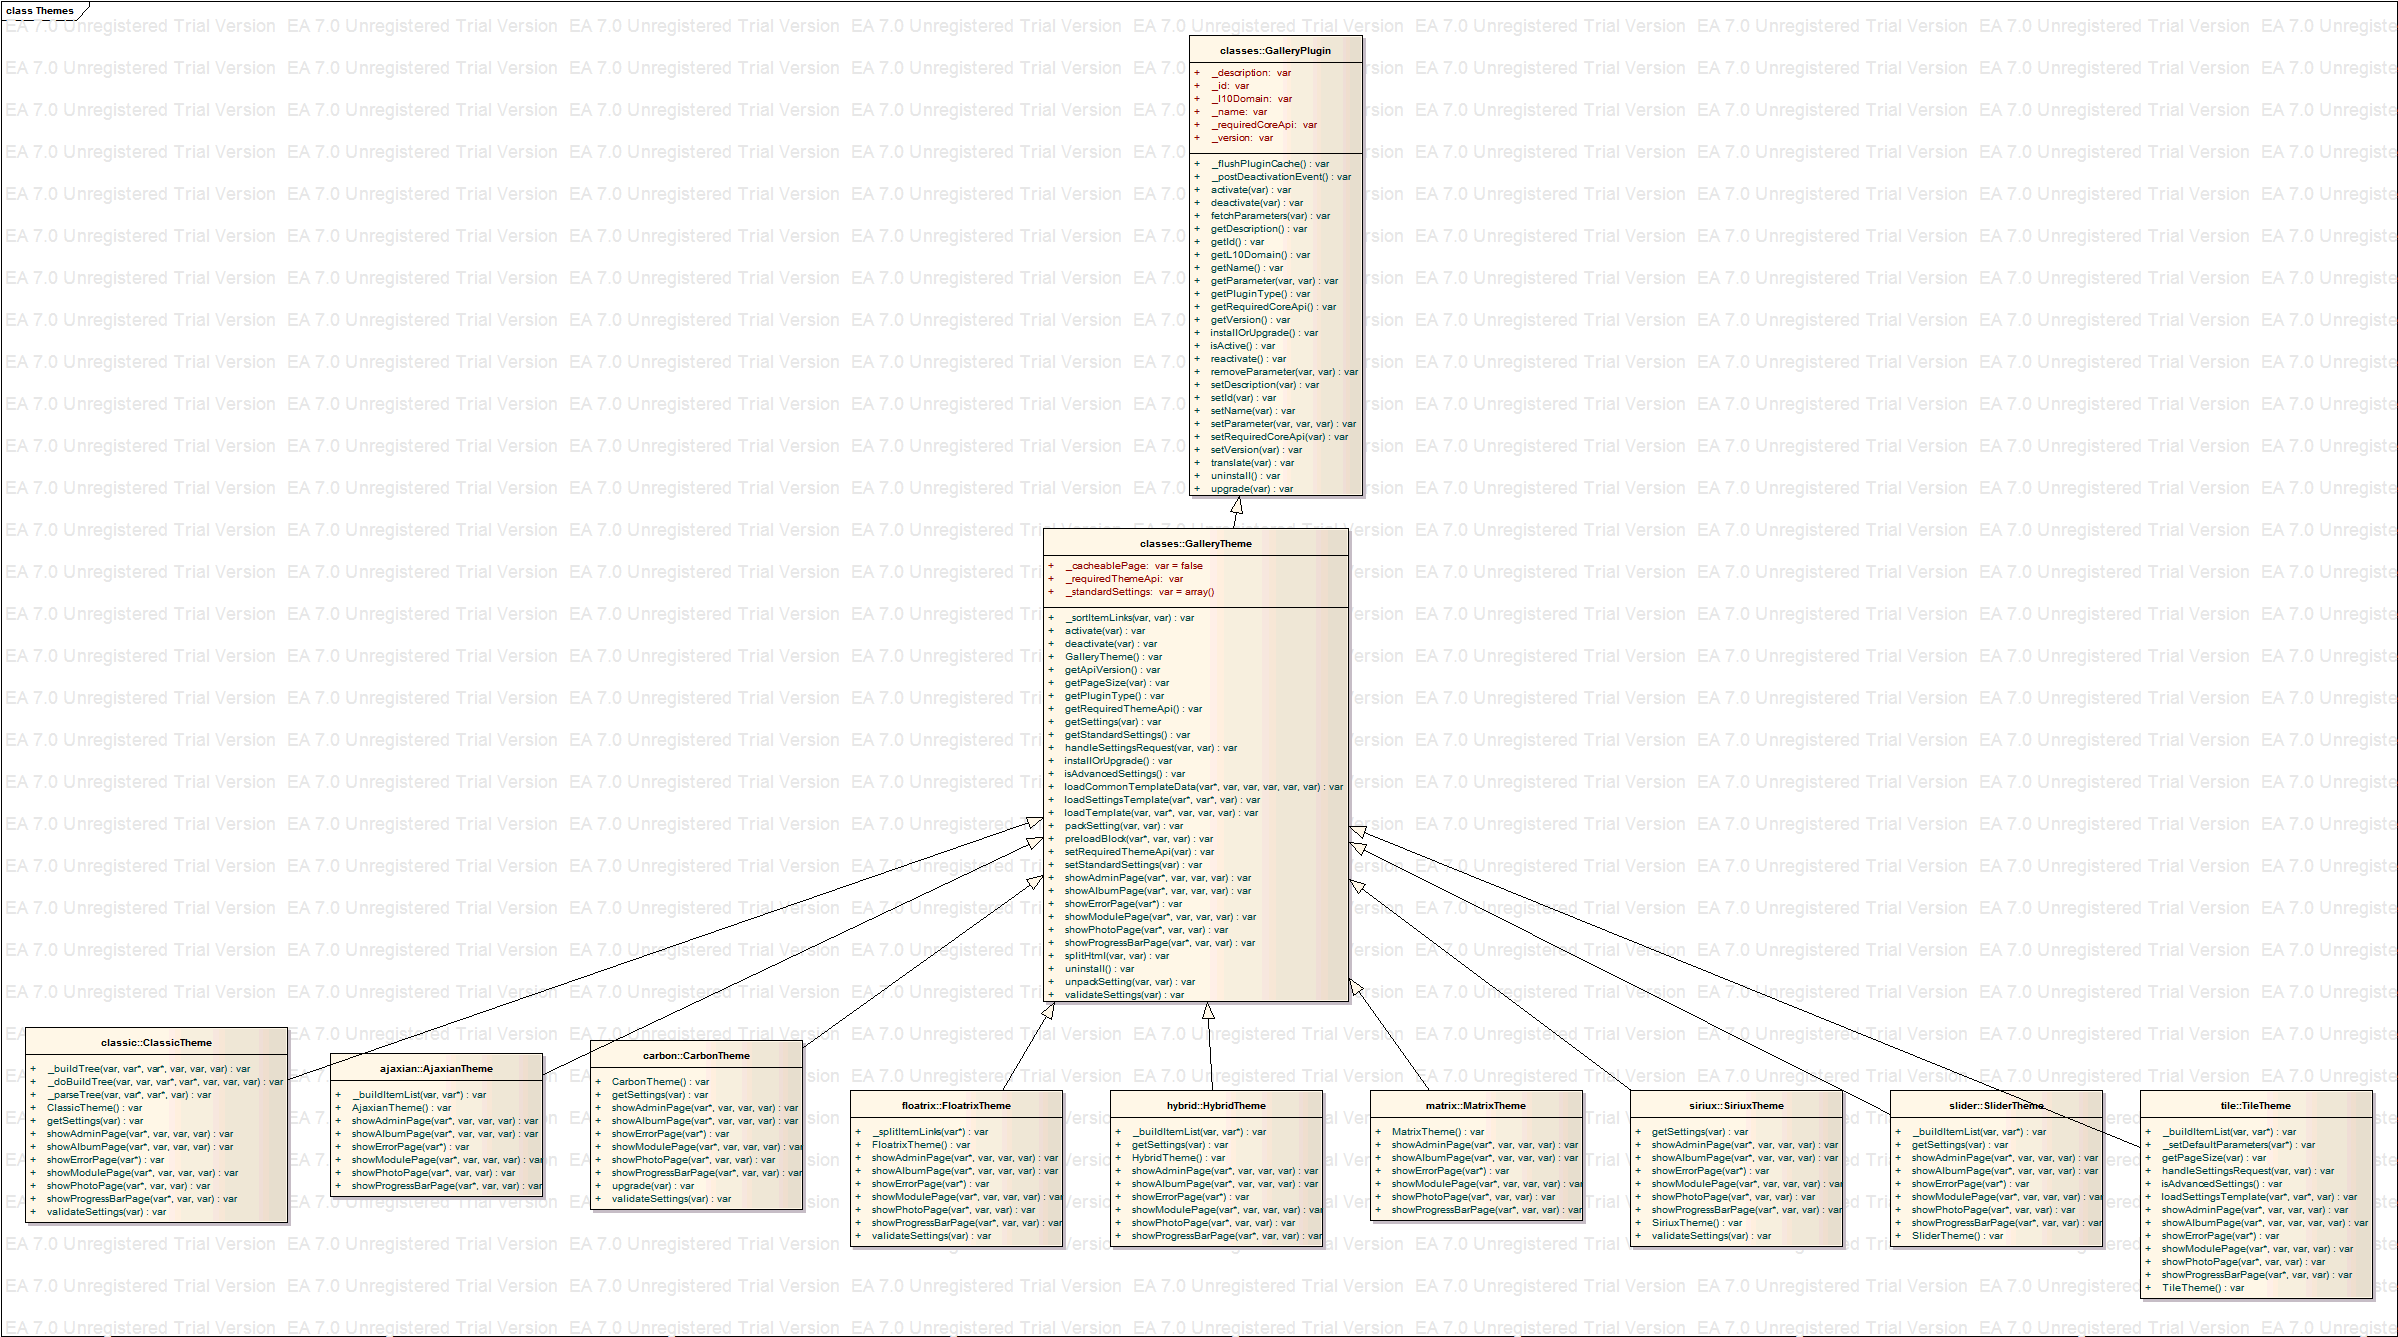The width and height of the screenshot is (2398, 1337).
Task: Click the _description: var attribute in GalleryPlugin
Action: coord(1251,73)
